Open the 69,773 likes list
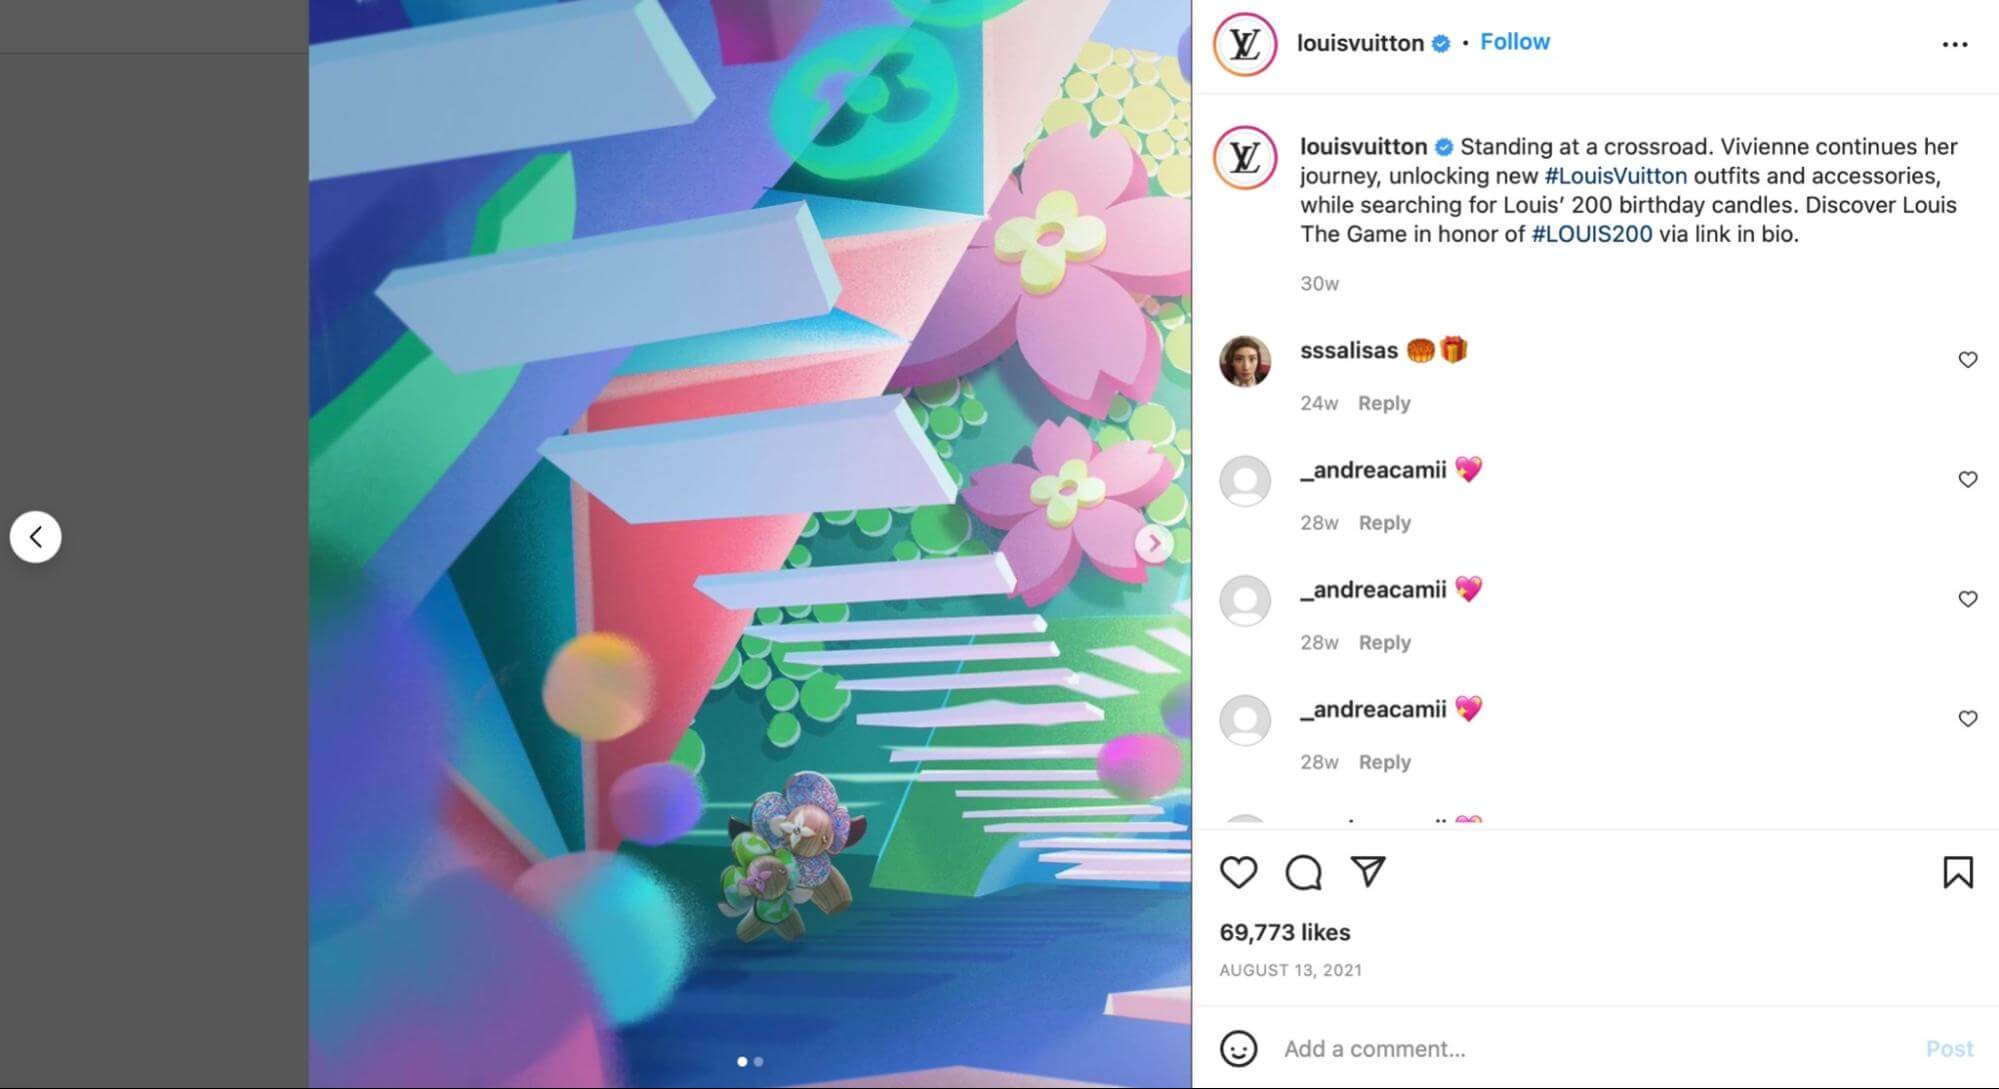Screen dimensions: 1999x1089 (1284, 932)
